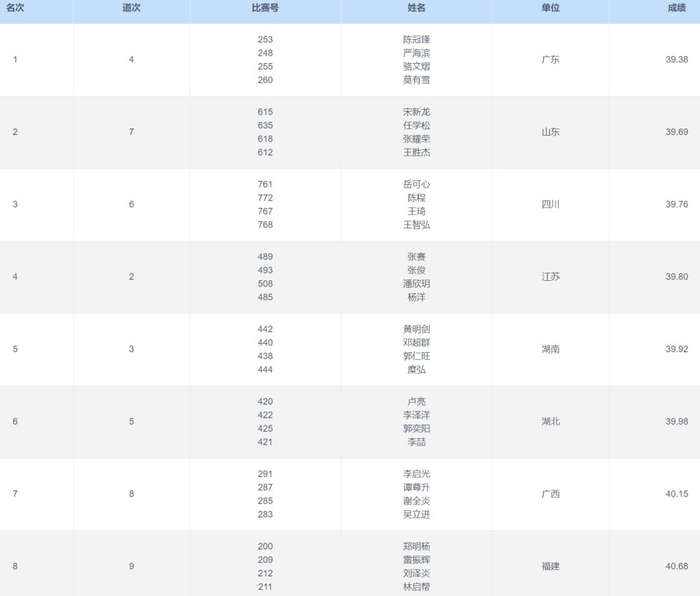Click the 名次 column header
This screenshot has width=700, height=596.
click(15, 8)
